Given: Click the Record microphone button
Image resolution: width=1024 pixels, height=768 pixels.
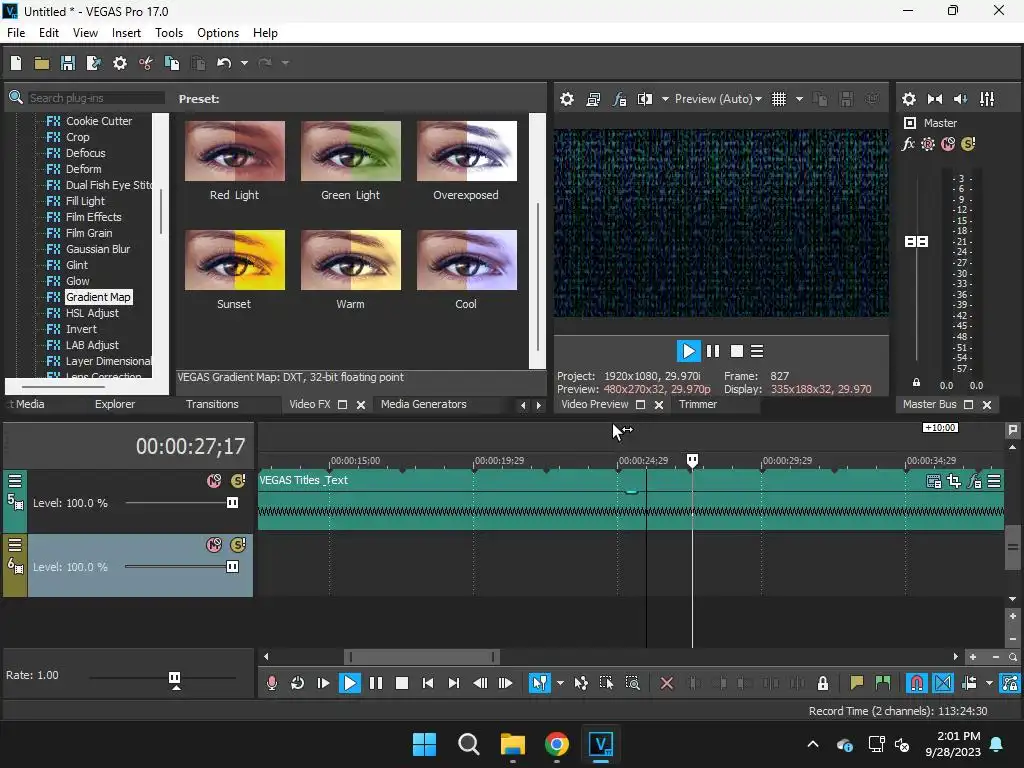Looking at the screenshot, I should tap(272, 683).
